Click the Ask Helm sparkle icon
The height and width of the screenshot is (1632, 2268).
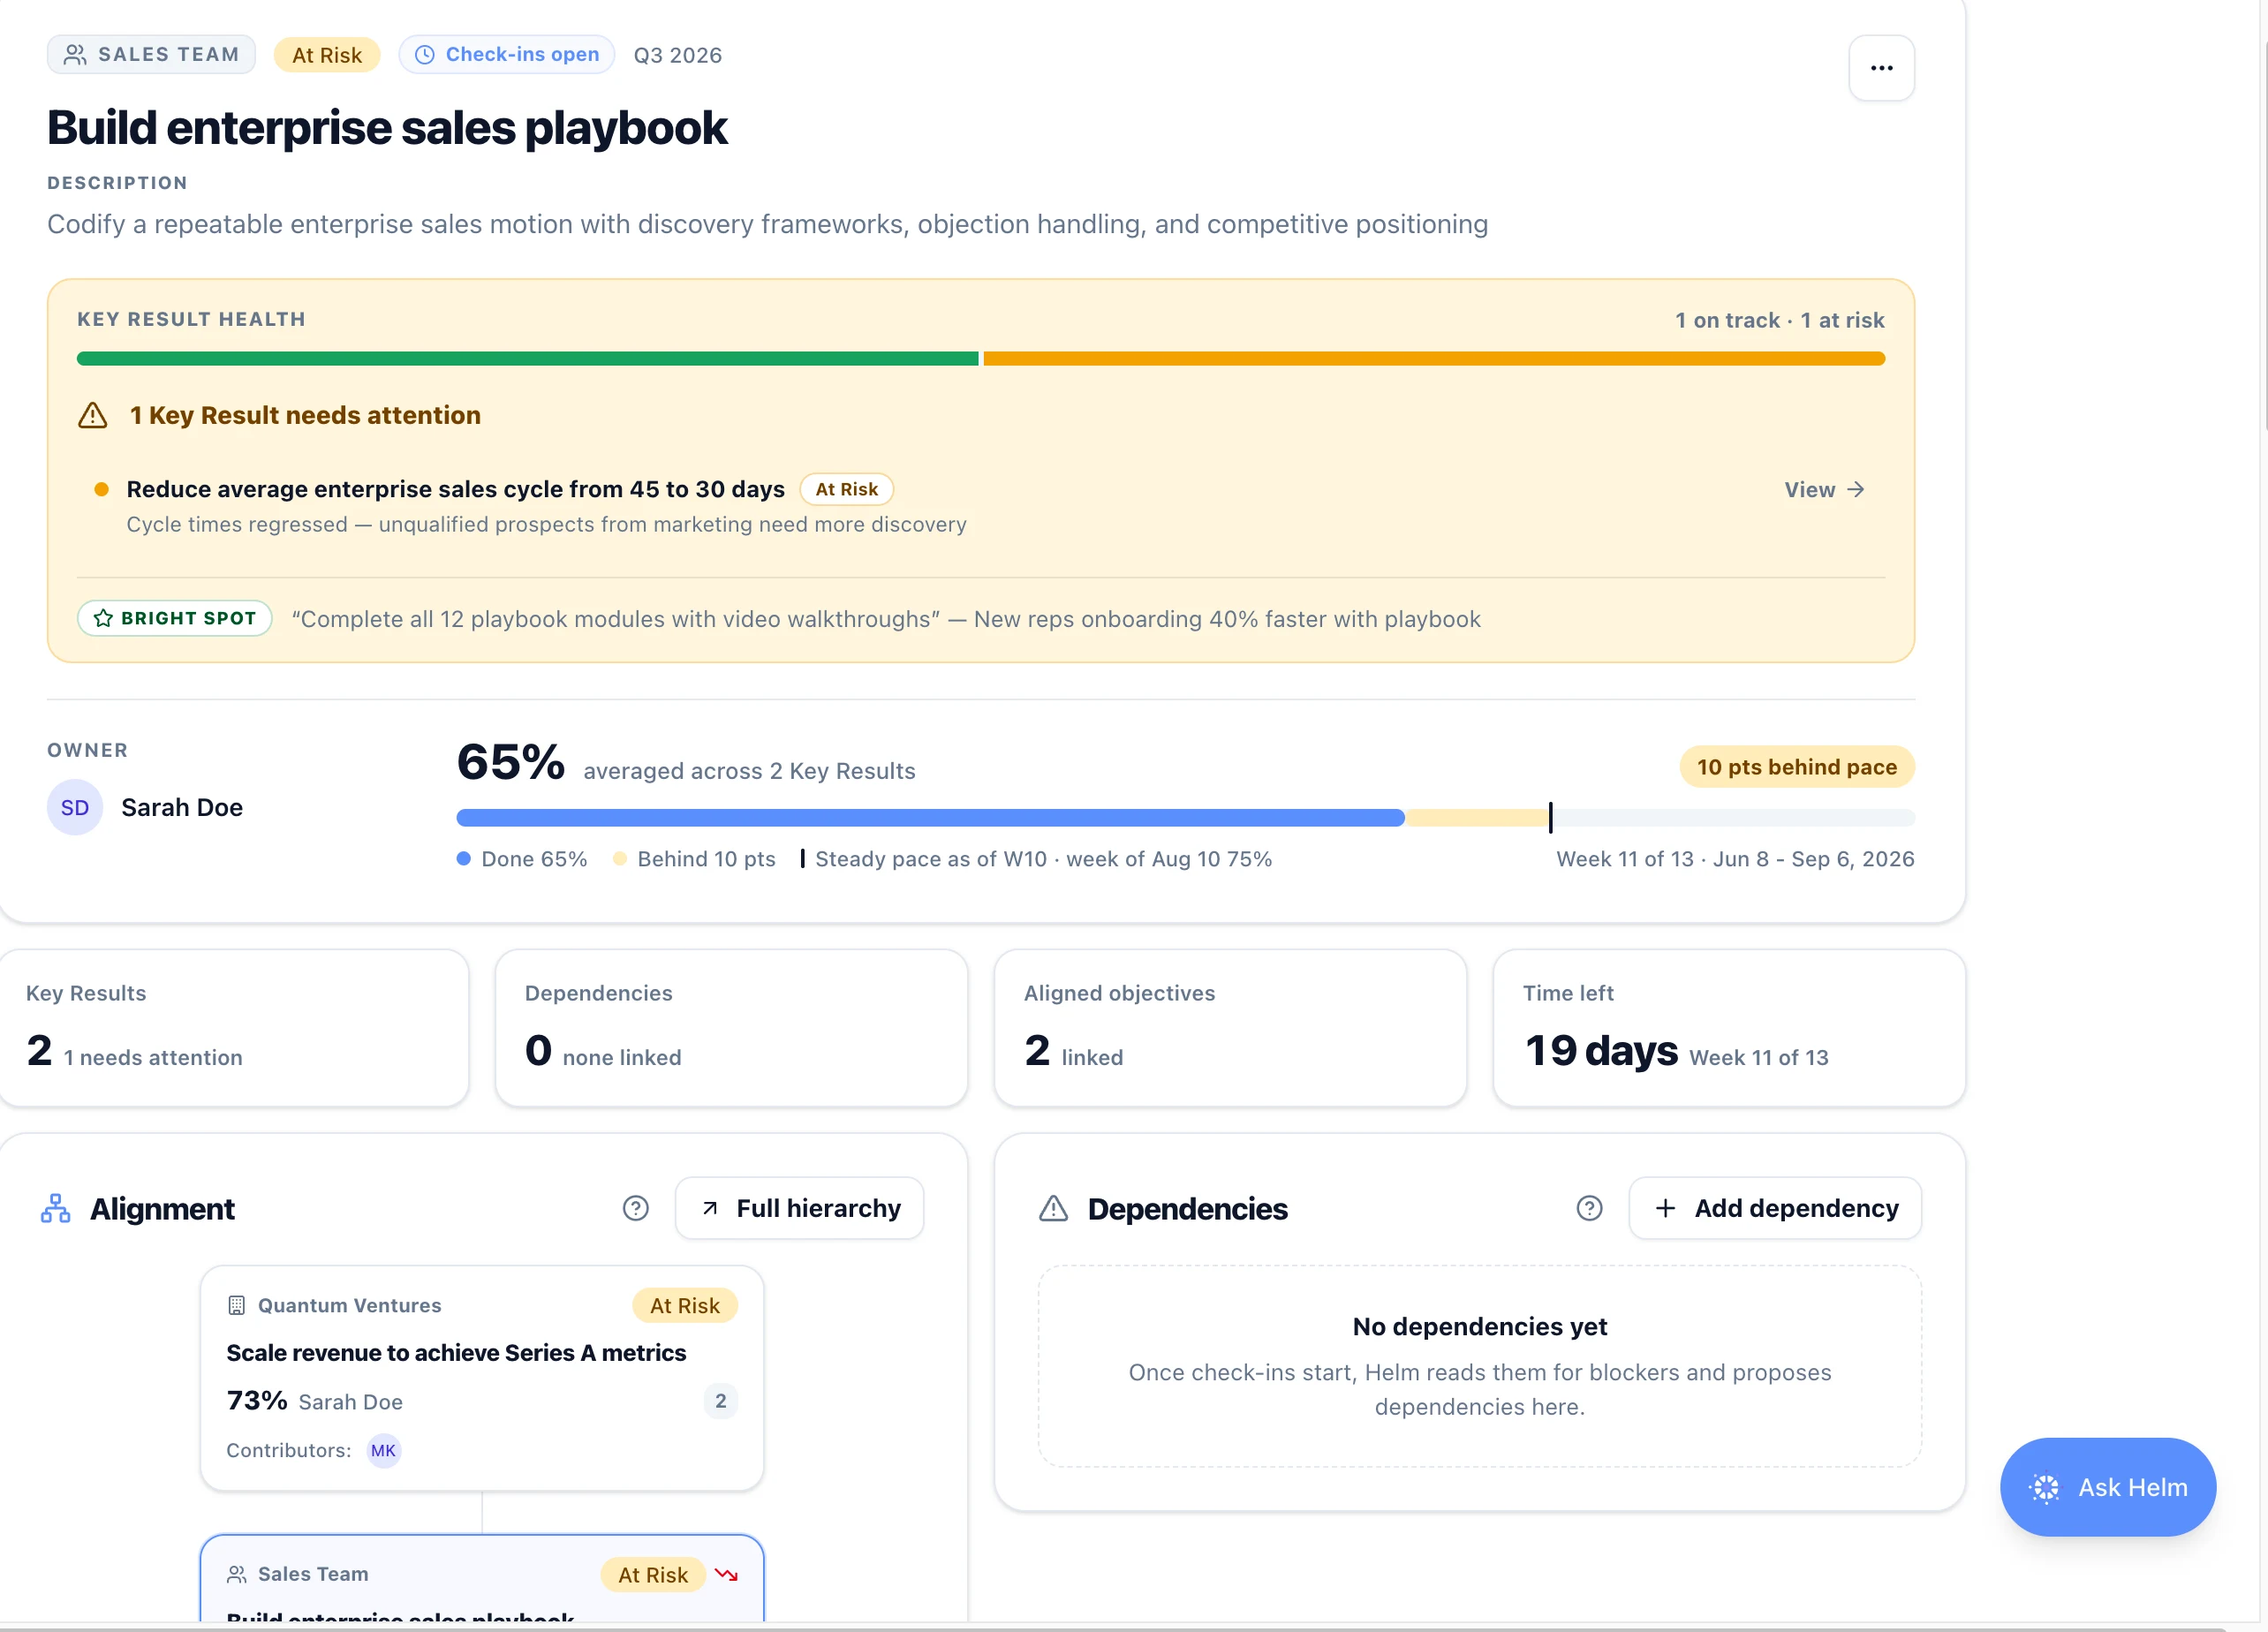coord(2045,1487)
